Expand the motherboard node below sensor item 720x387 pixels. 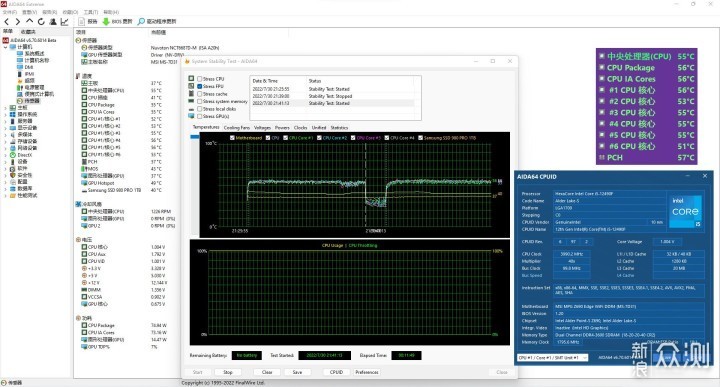pos(6,107)
